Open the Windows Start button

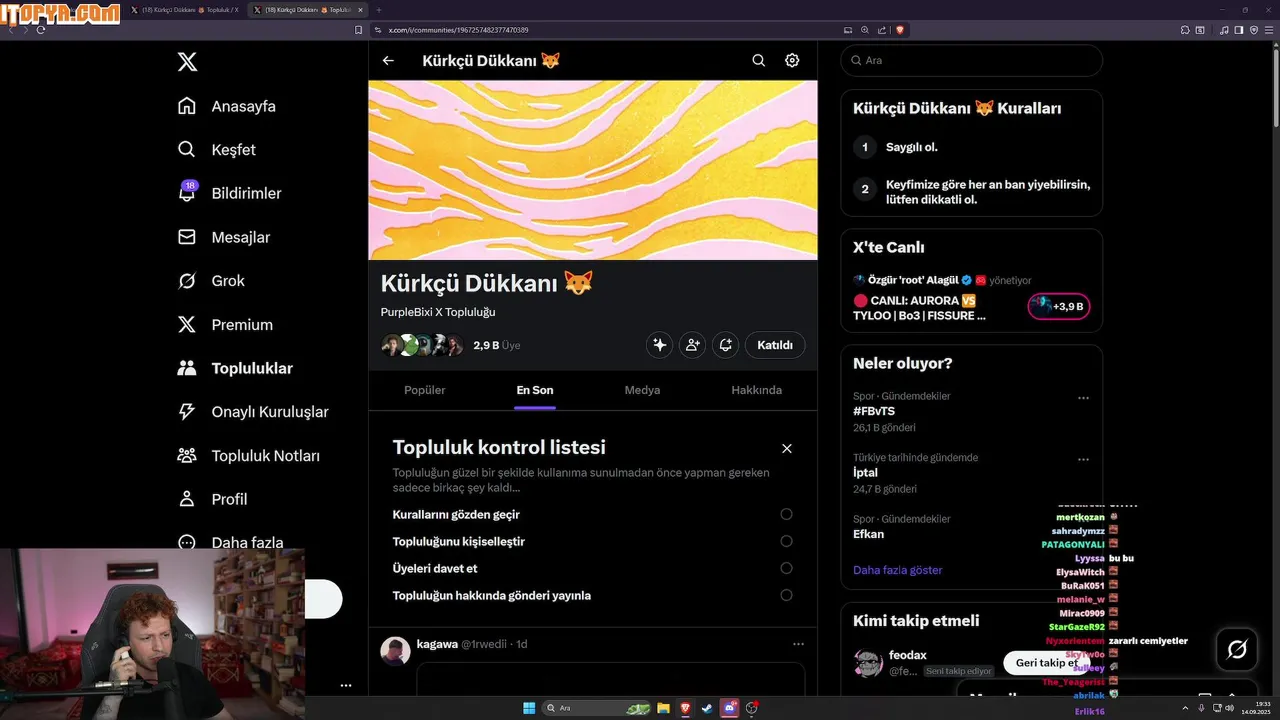click(529, 708)
